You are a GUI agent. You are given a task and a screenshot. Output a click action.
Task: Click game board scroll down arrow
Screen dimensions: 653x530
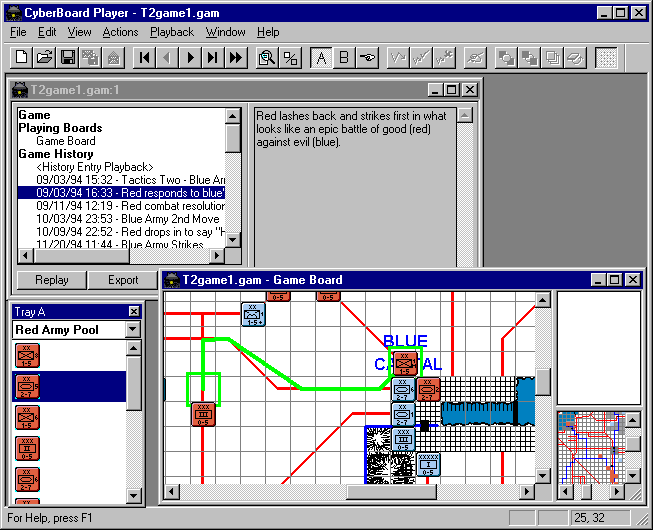pyautogui.click(x=542, y=475)
